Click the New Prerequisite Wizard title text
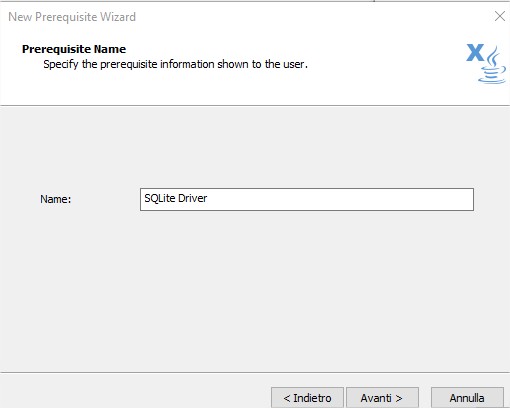 72,17
